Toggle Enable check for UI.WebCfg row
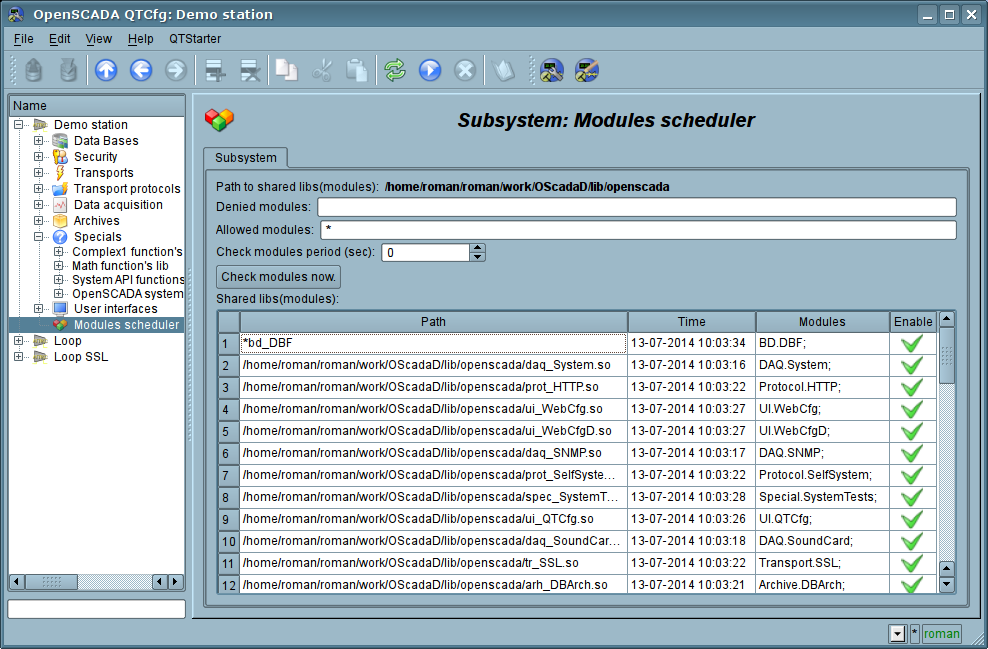Screen dimensions: 988x649 pyautogui.click(x=912, y=410)
